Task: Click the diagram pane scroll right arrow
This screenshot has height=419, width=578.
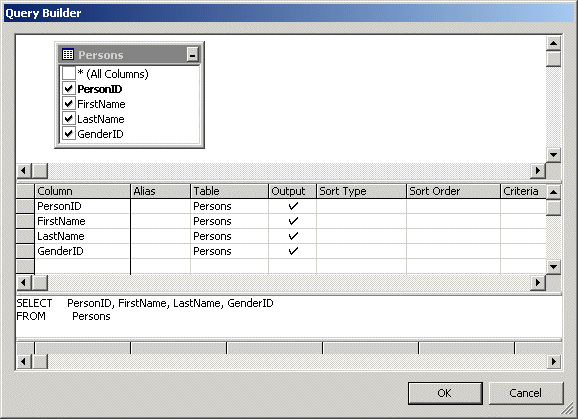Action: coord(538,170)
